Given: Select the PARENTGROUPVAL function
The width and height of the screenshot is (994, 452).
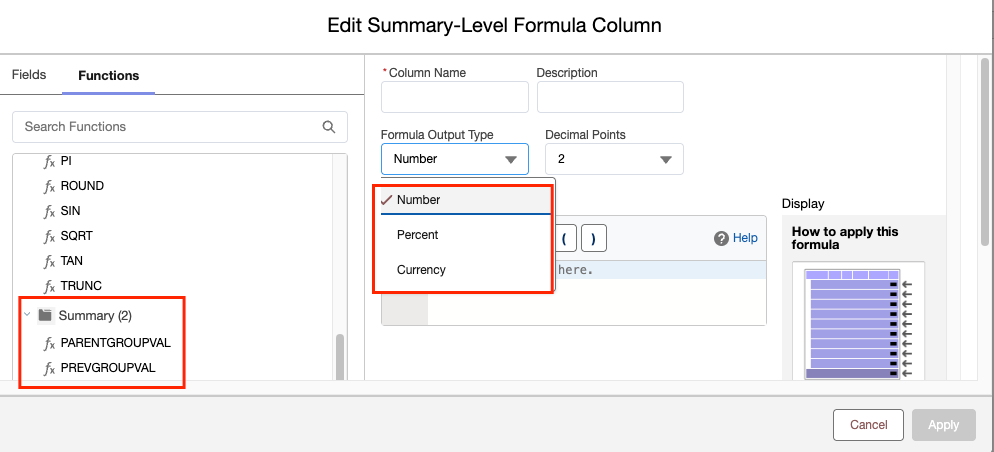Looking at the screenshot, I should point(116,343).
